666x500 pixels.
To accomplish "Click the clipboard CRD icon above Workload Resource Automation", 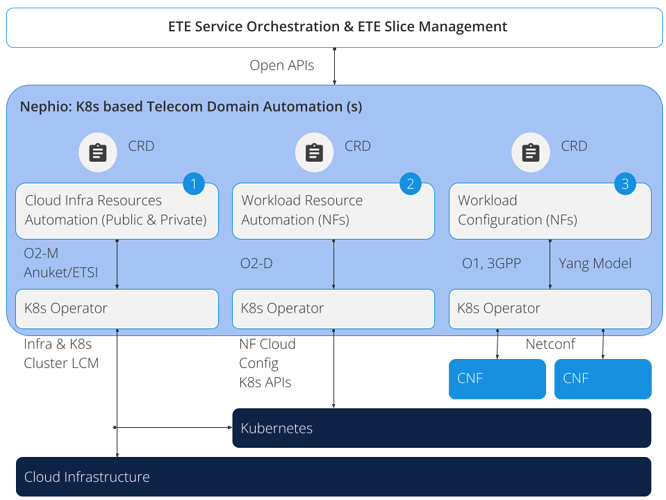I will (314, 152).
